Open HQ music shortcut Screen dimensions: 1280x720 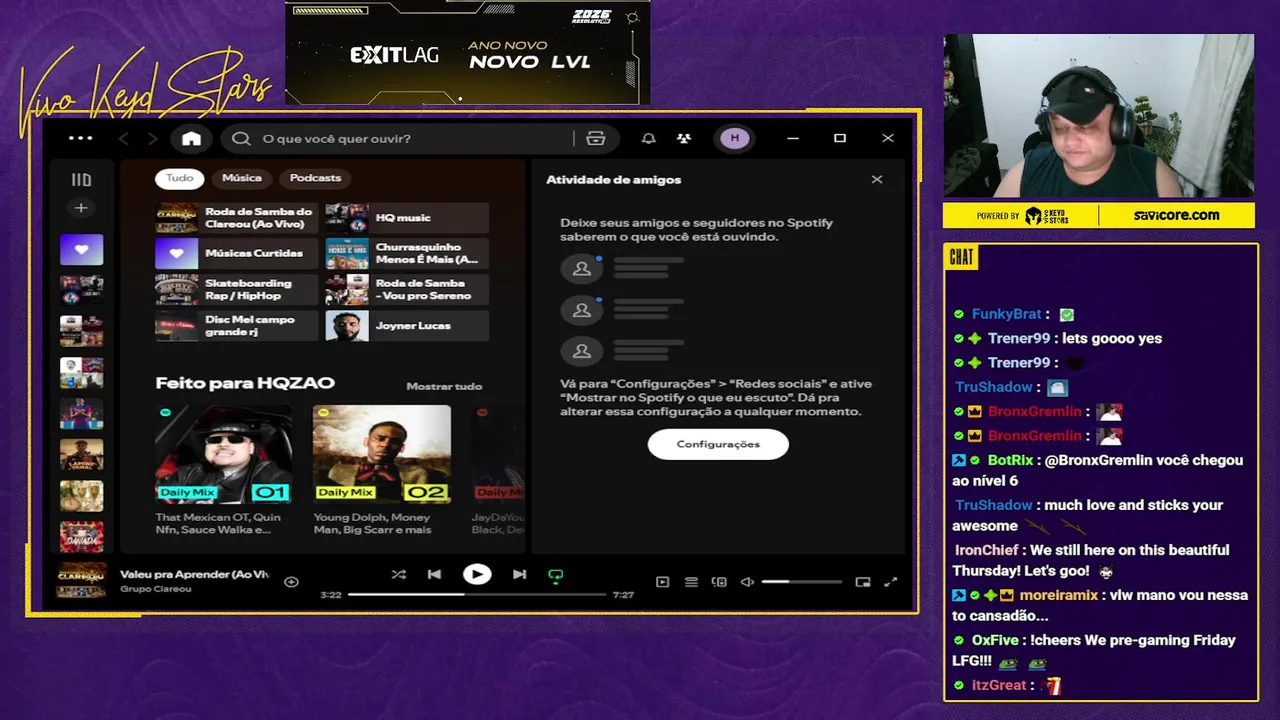[x=407, y=218]
